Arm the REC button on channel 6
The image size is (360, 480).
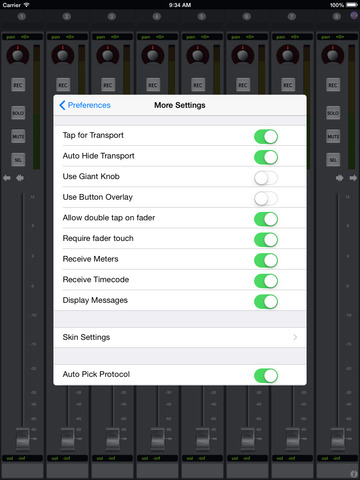click(x=243, y=85)
